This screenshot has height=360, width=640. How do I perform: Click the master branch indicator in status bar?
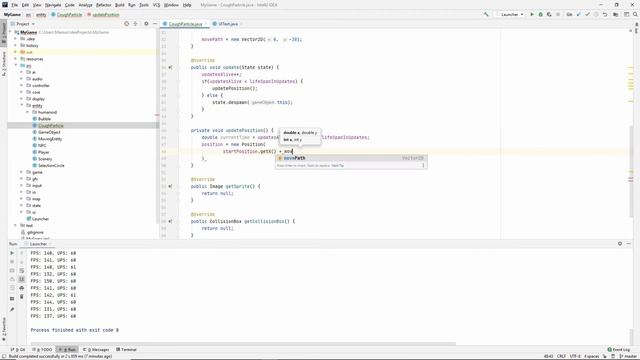(628, 356)
